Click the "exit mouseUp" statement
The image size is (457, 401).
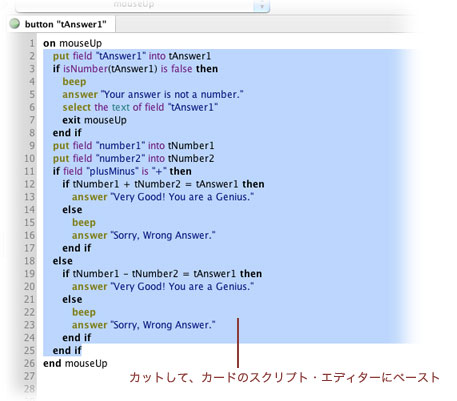[x=94, y=120]
